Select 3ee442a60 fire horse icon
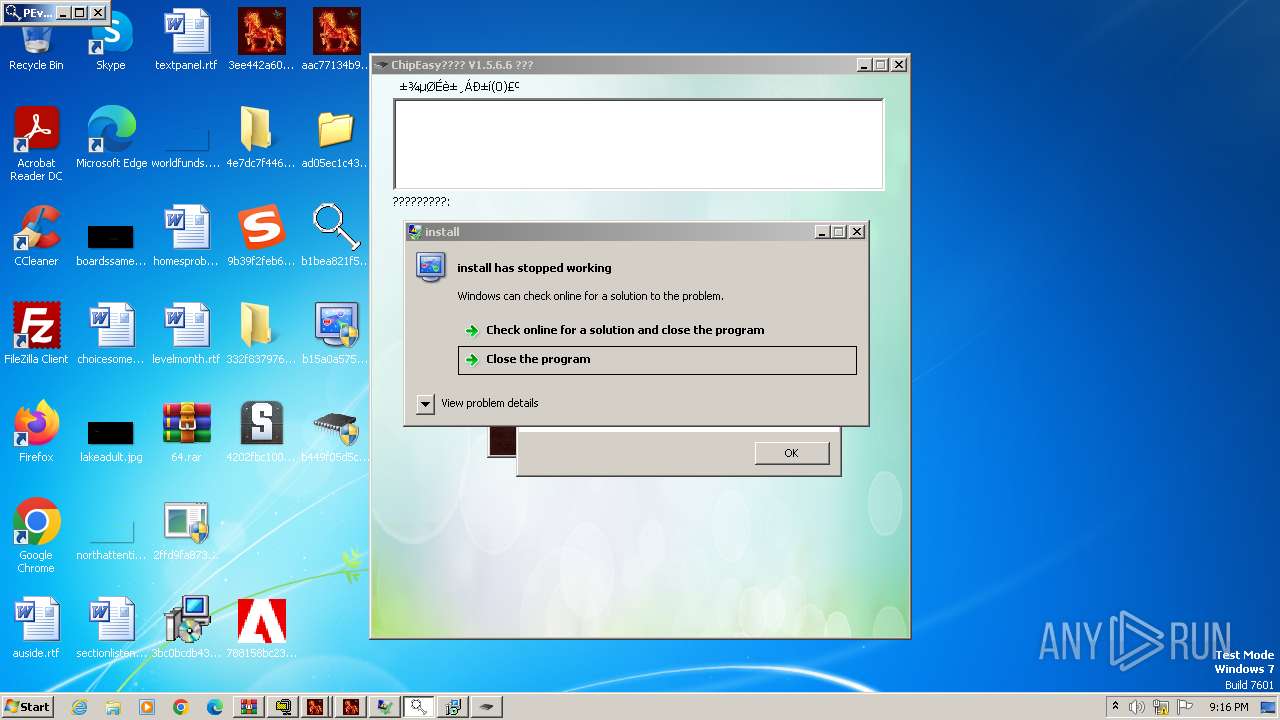 click(261, 42)
